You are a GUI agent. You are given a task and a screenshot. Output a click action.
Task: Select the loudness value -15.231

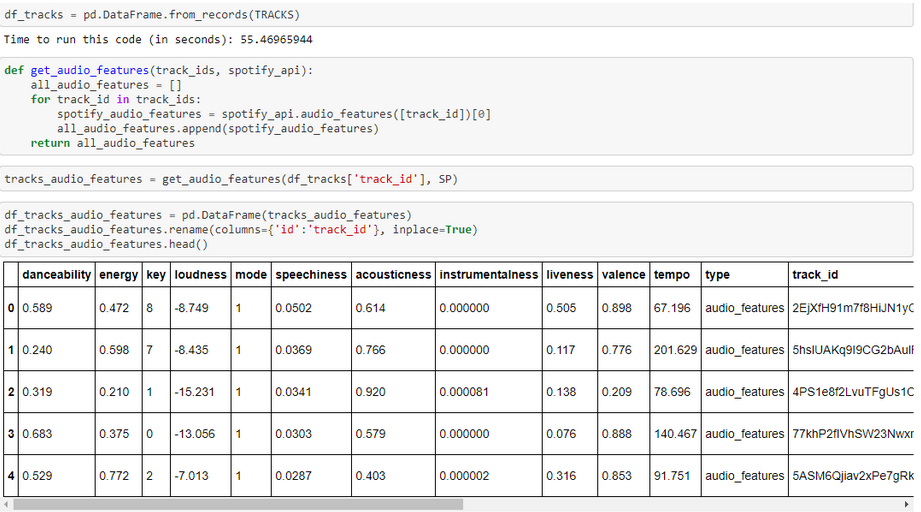194,392
